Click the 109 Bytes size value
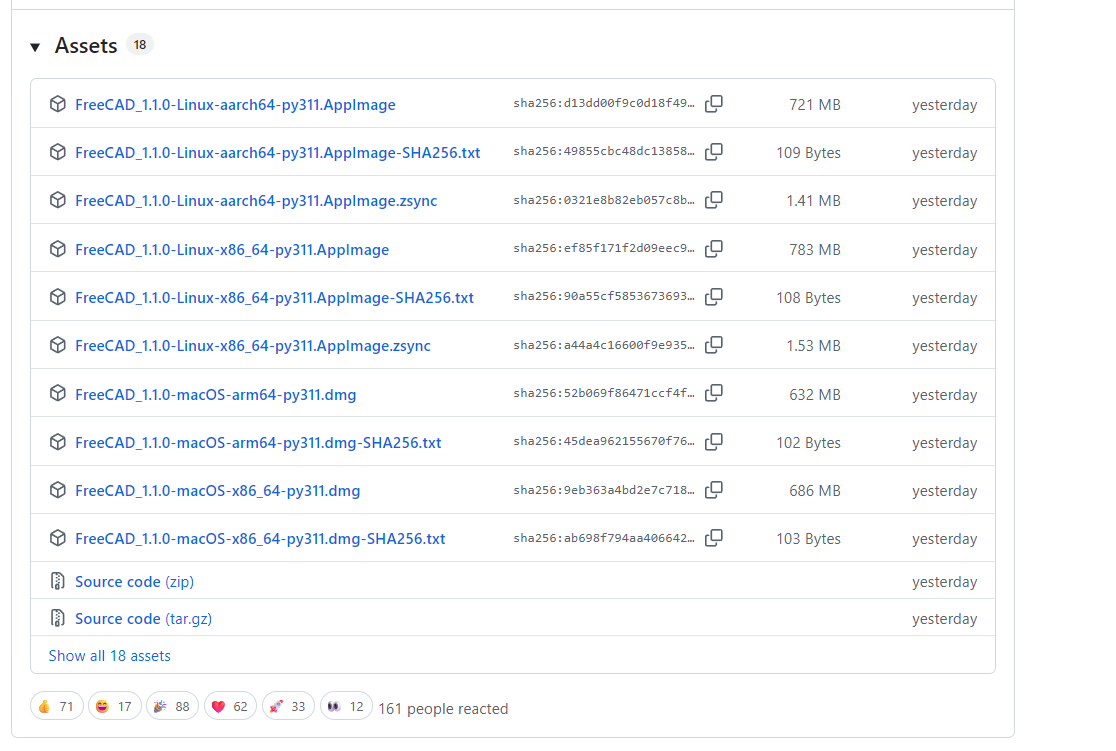The width and height of the screenshot is (1116, 751). tap(809, 152)
